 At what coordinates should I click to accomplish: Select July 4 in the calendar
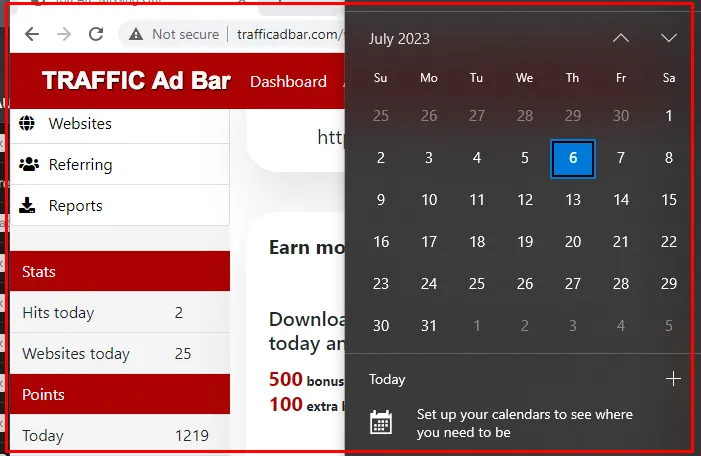[x=477, y=158]
